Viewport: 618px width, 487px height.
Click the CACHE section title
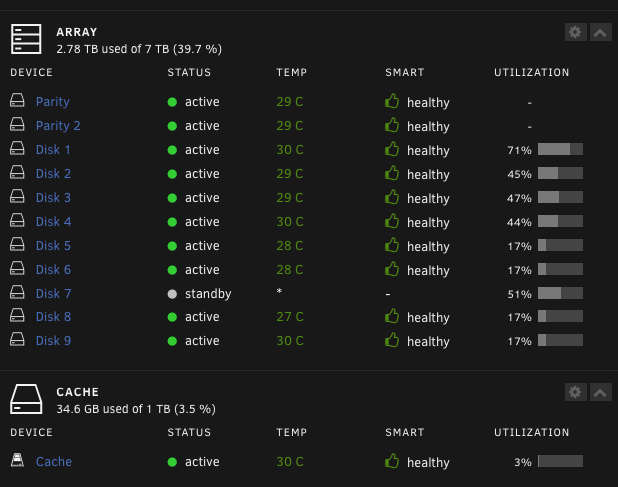pos(78,392)
